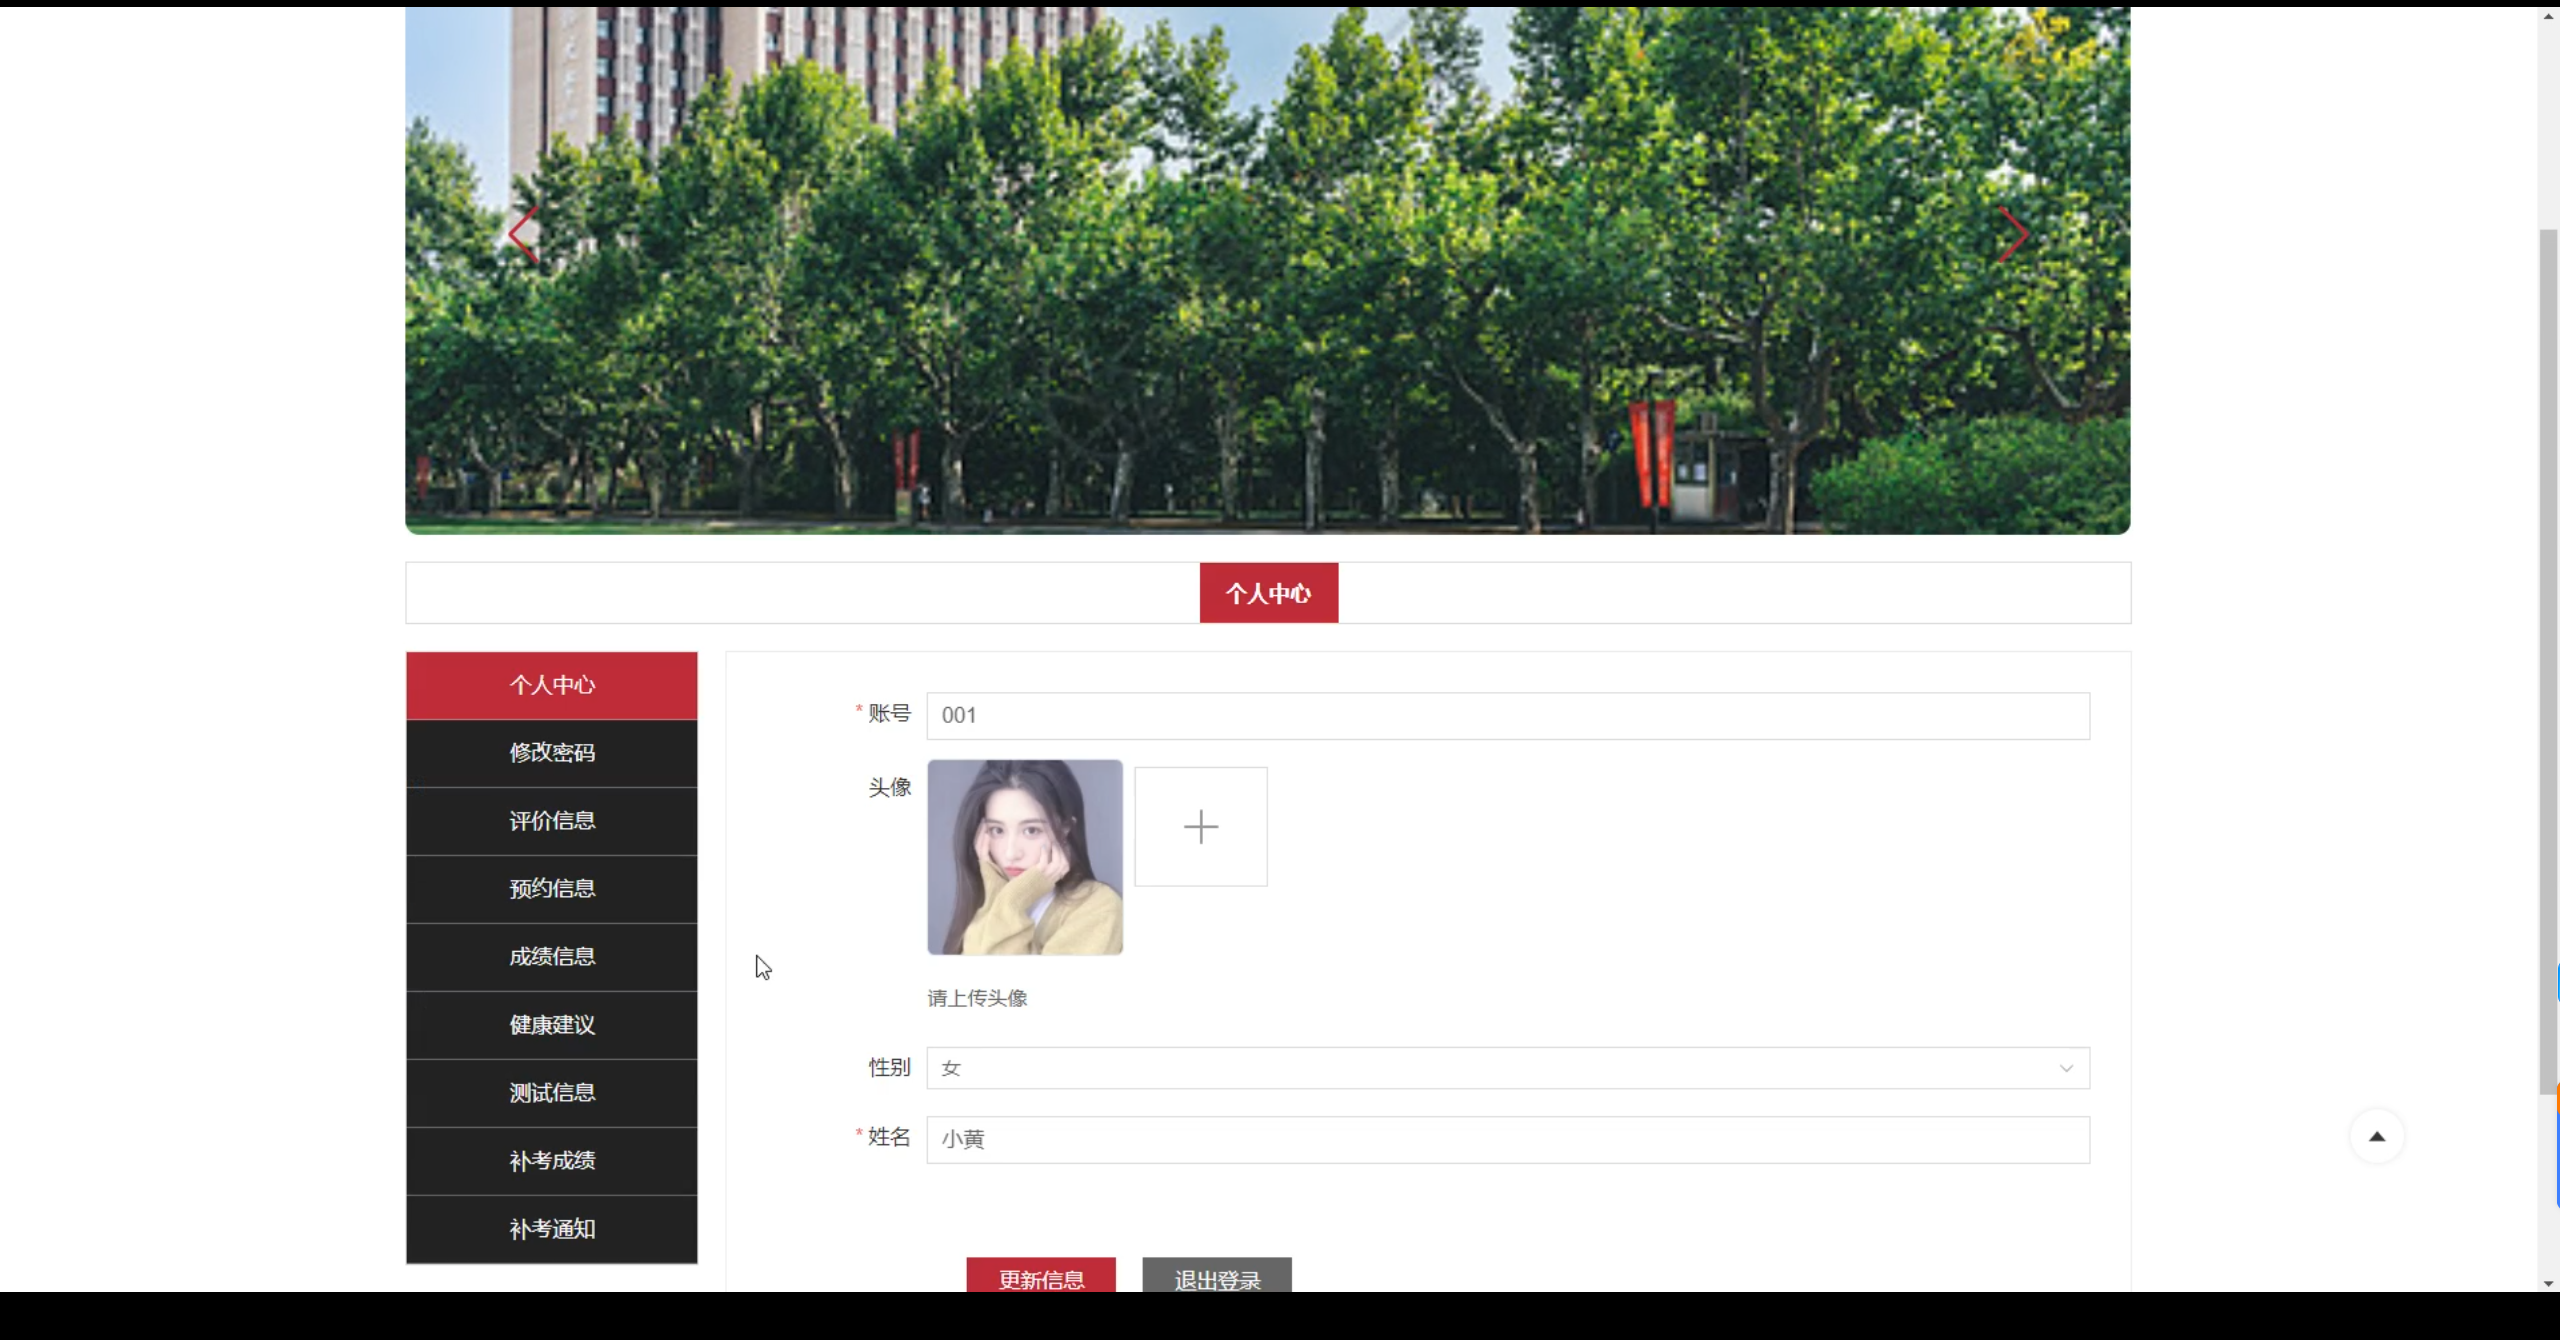The width and height of the screenshot is (2560, 1340).
Task: Open 补考成绩 sidebar entry
Action: coord(551,1161)
